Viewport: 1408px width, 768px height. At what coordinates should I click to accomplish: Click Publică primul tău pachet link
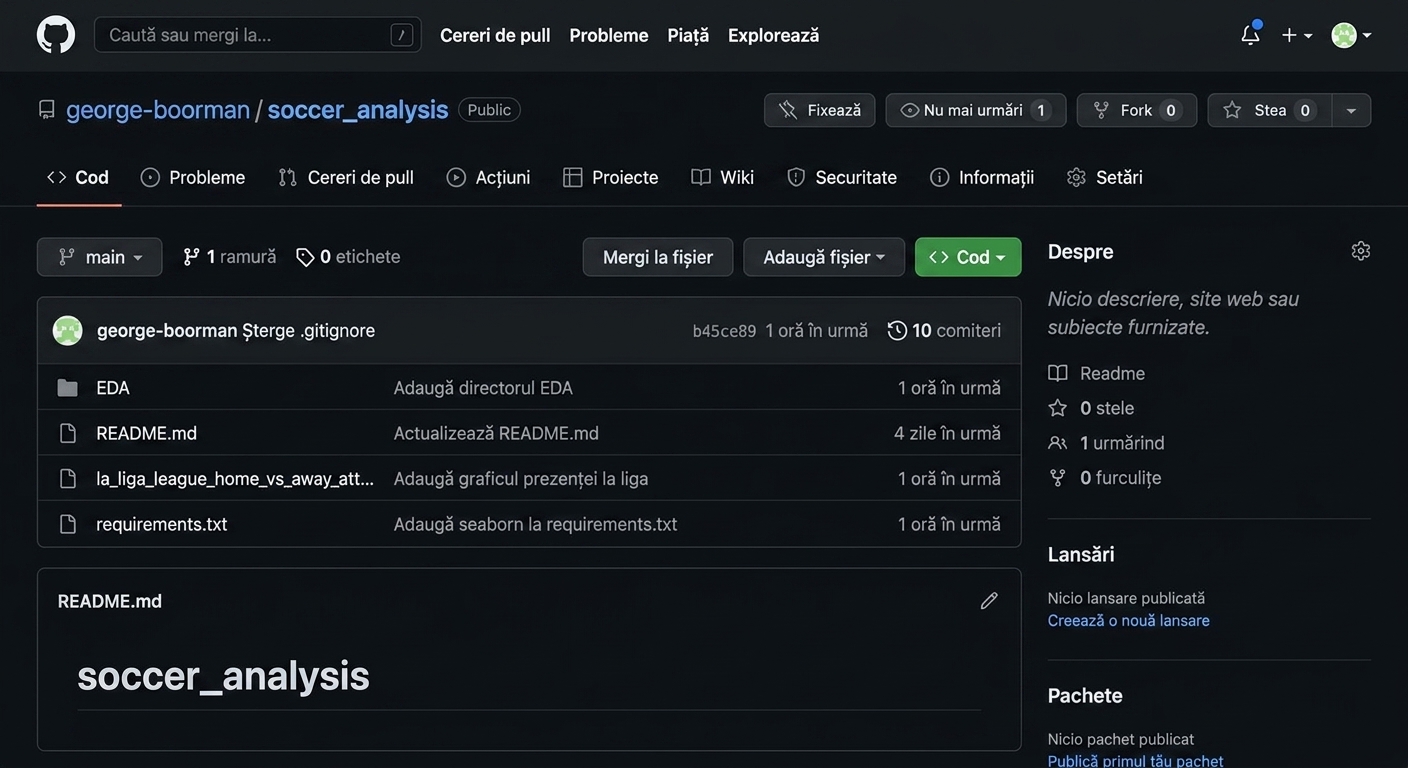click(1136, 761)
